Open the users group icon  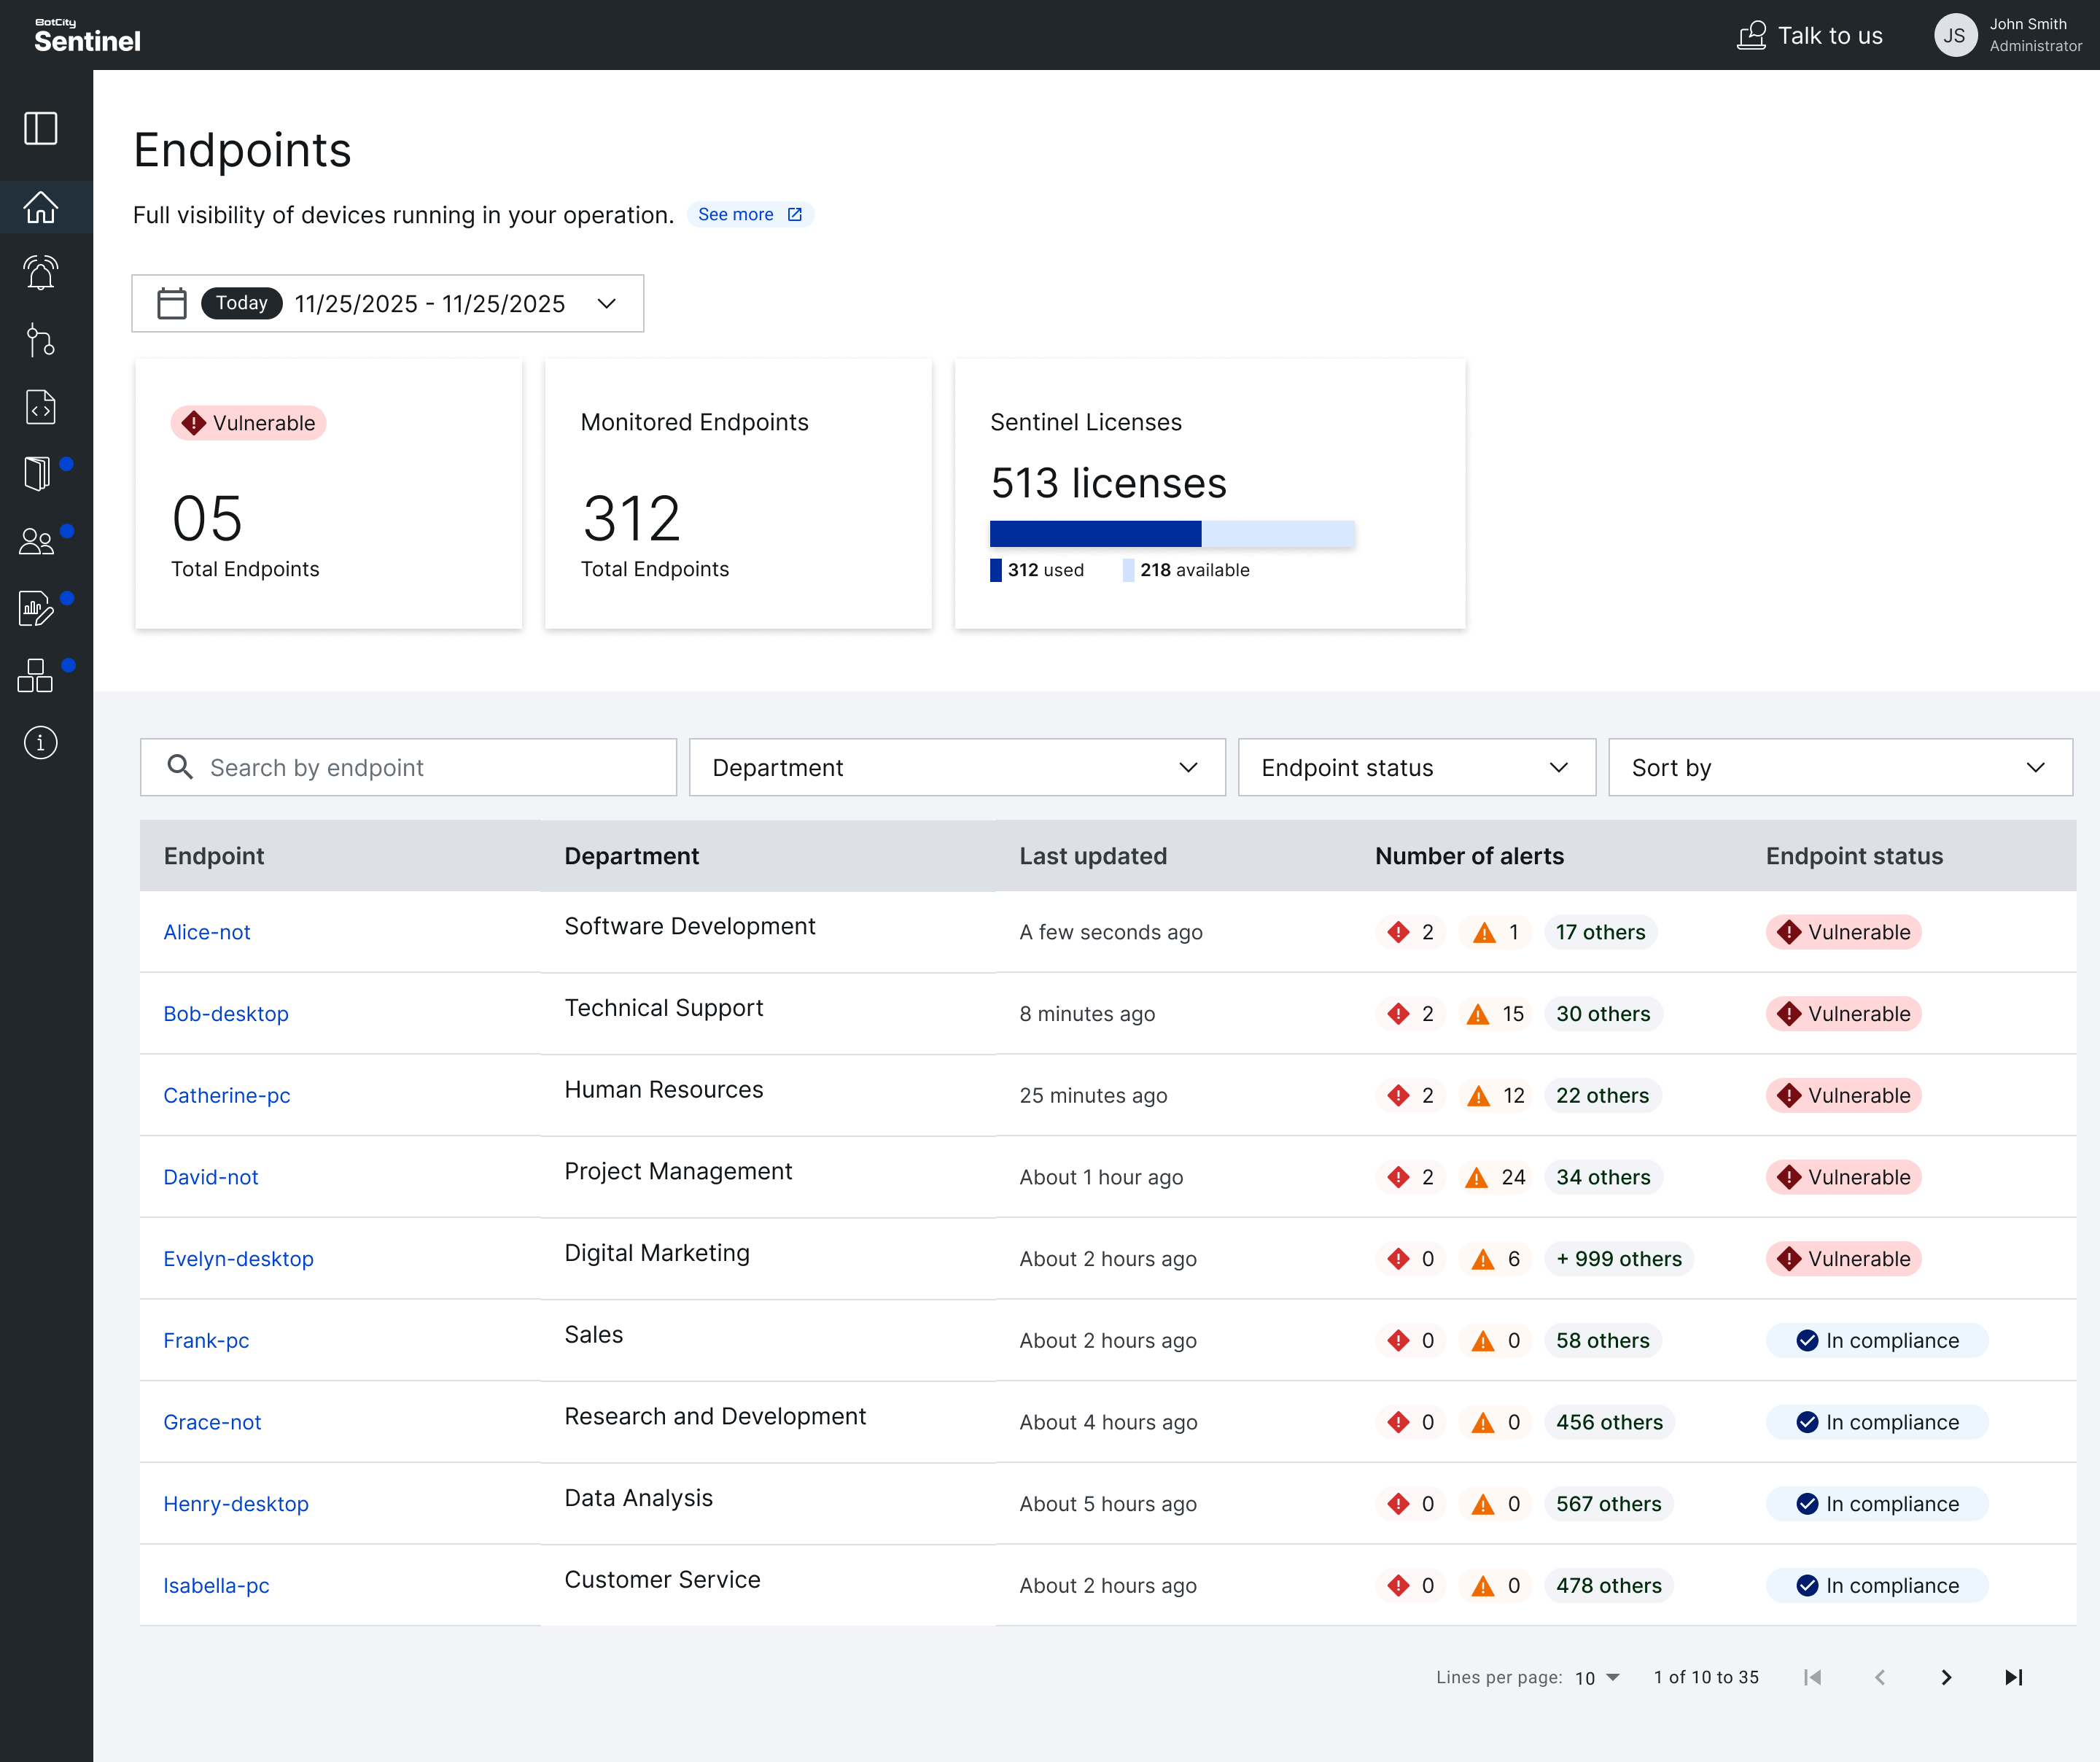coord(37,541)
